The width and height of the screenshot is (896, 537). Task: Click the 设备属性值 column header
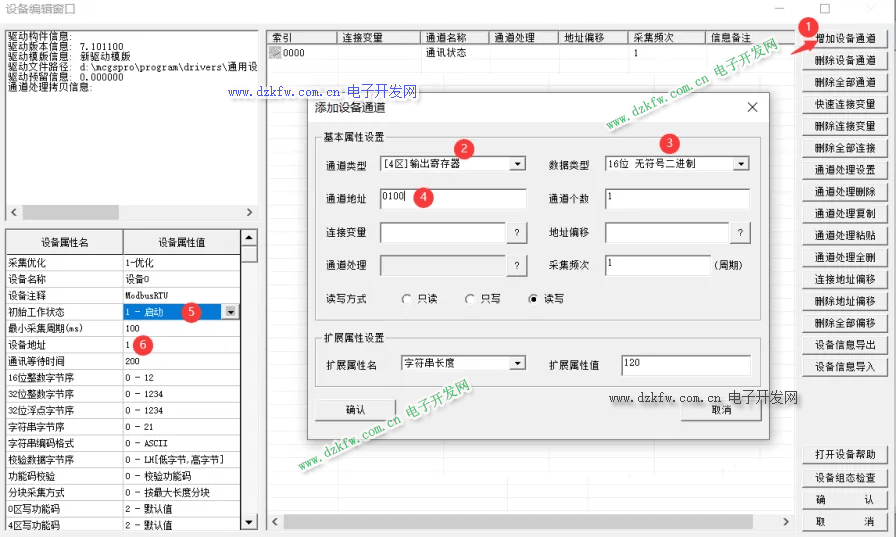point(181,242)
